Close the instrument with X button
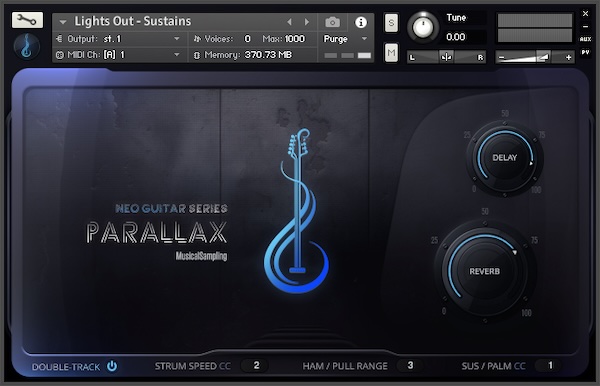The width and height of the screenshot is (600, 386). point(585,13)
